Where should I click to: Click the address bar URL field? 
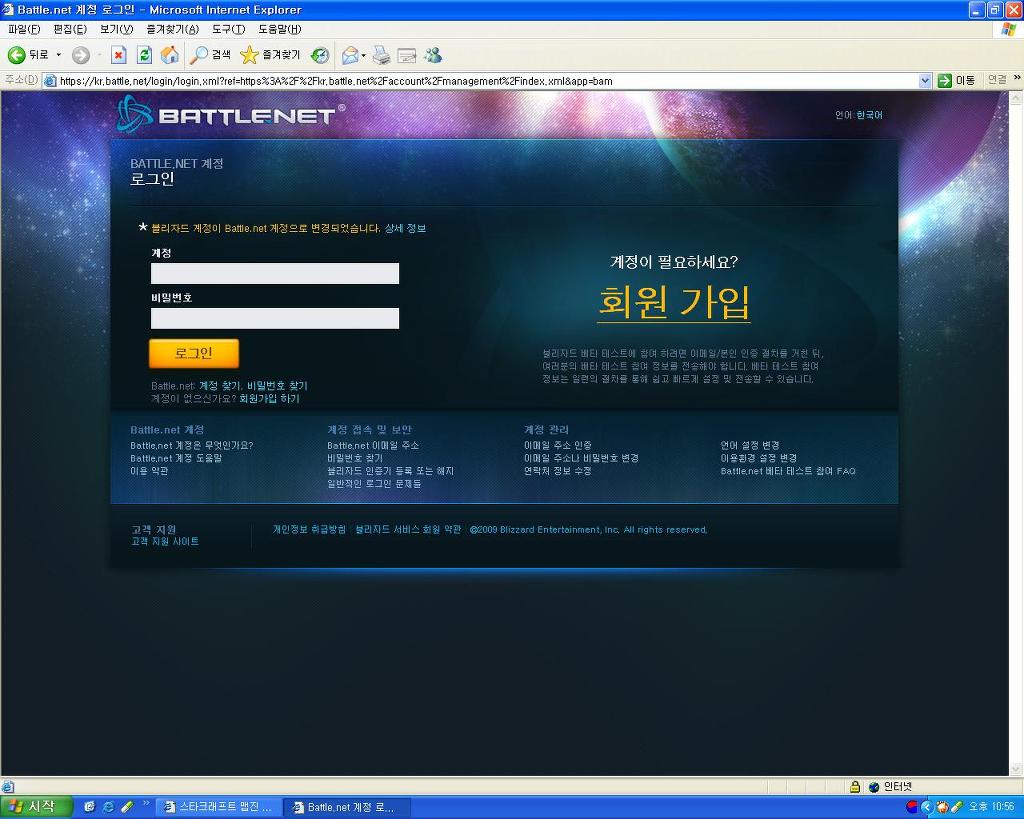(487, 81)
